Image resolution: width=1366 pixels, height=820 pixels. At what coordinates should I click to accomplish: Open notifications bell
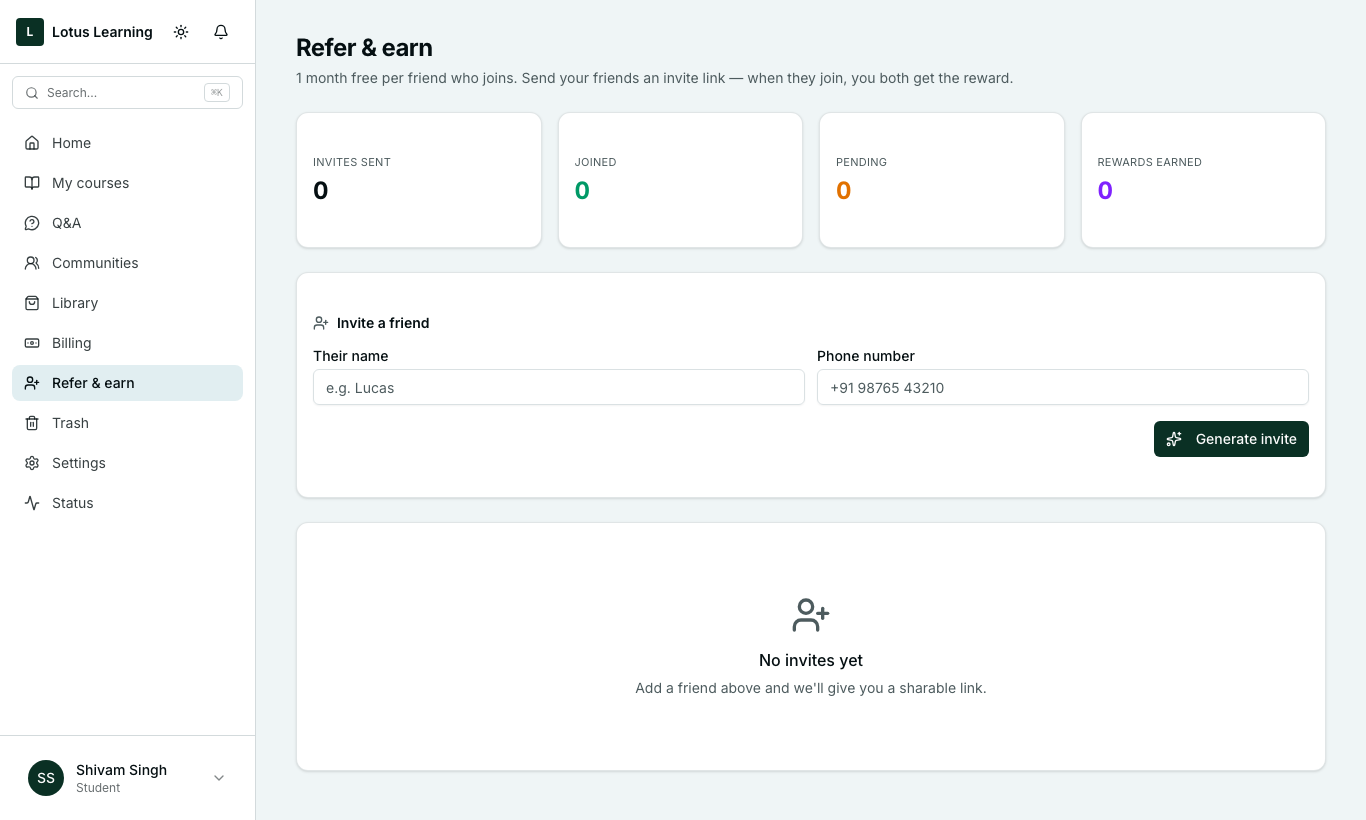(x=221, y=32)
